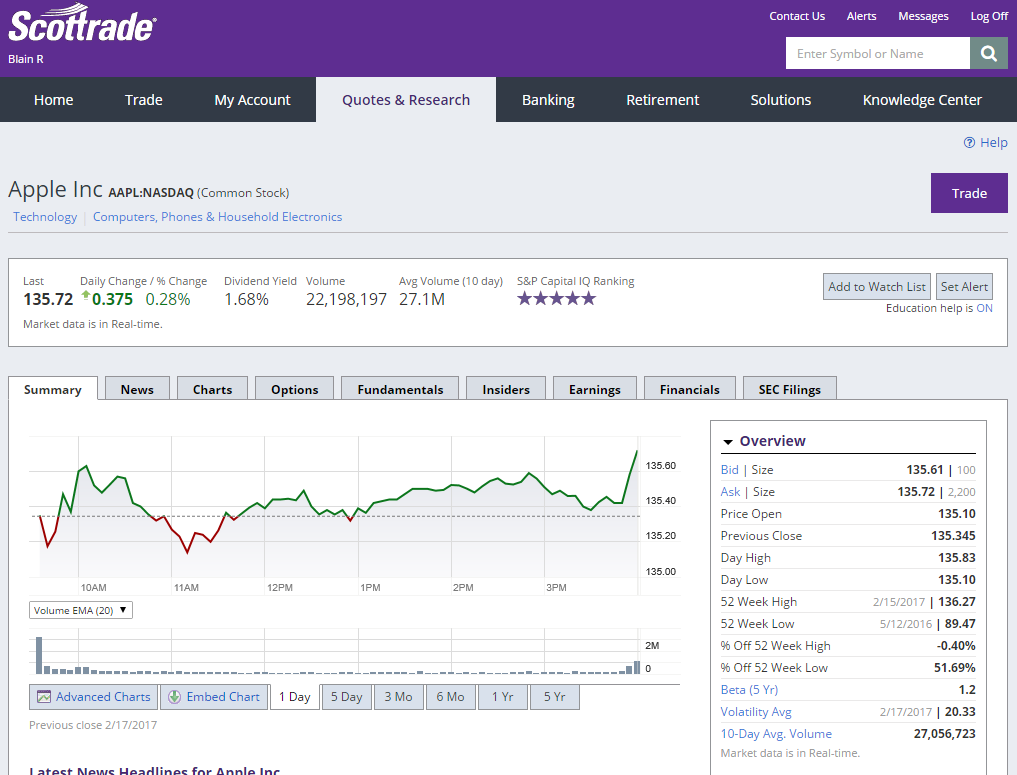This screenshot has height=775, width=1017.
Task: Click the Help link
Action: click(993, 143)
